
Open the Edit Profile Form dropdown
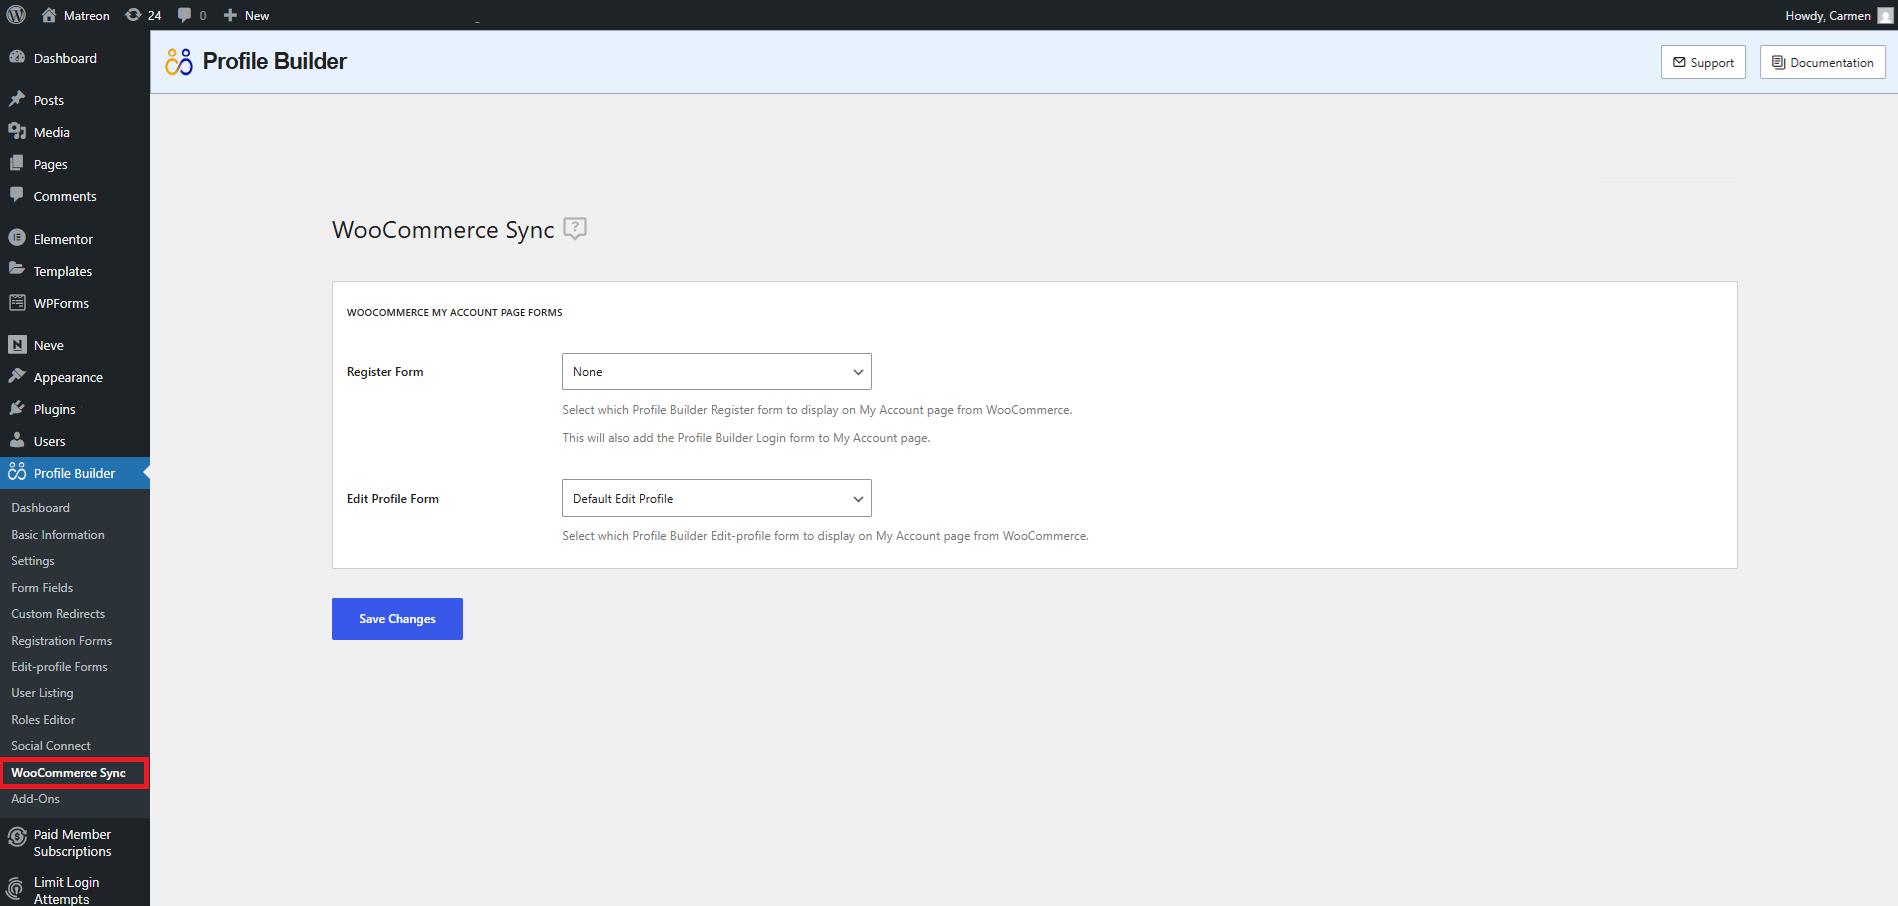[x=717, y=498]
